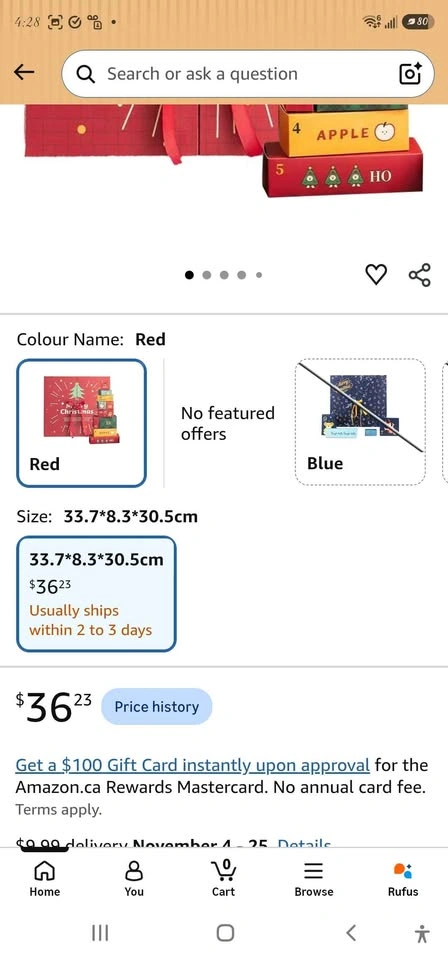
Task: Open the Browse menu
Action: coord(313,877)
